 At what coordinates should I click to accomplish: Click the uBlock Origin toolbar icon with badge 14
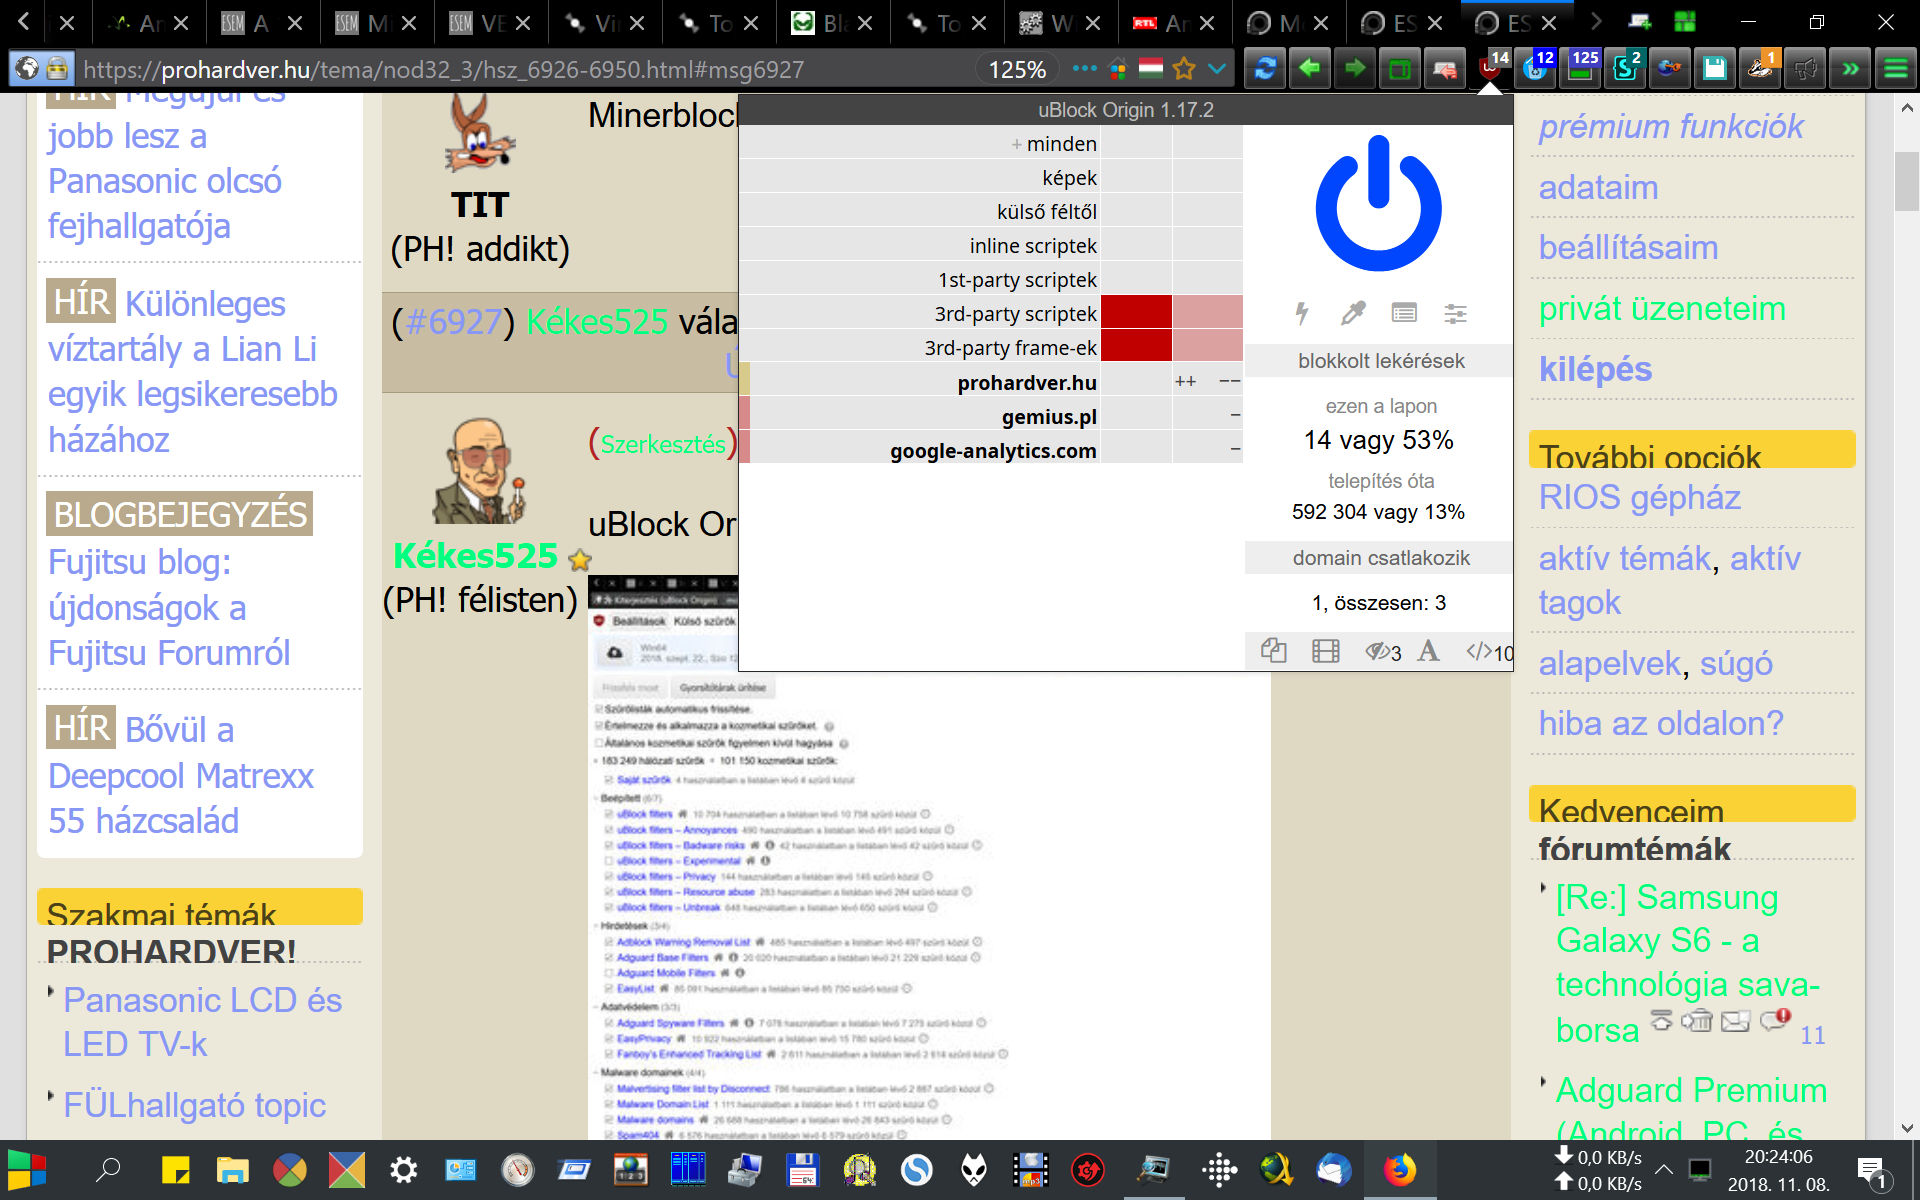tap(1490, 68)
